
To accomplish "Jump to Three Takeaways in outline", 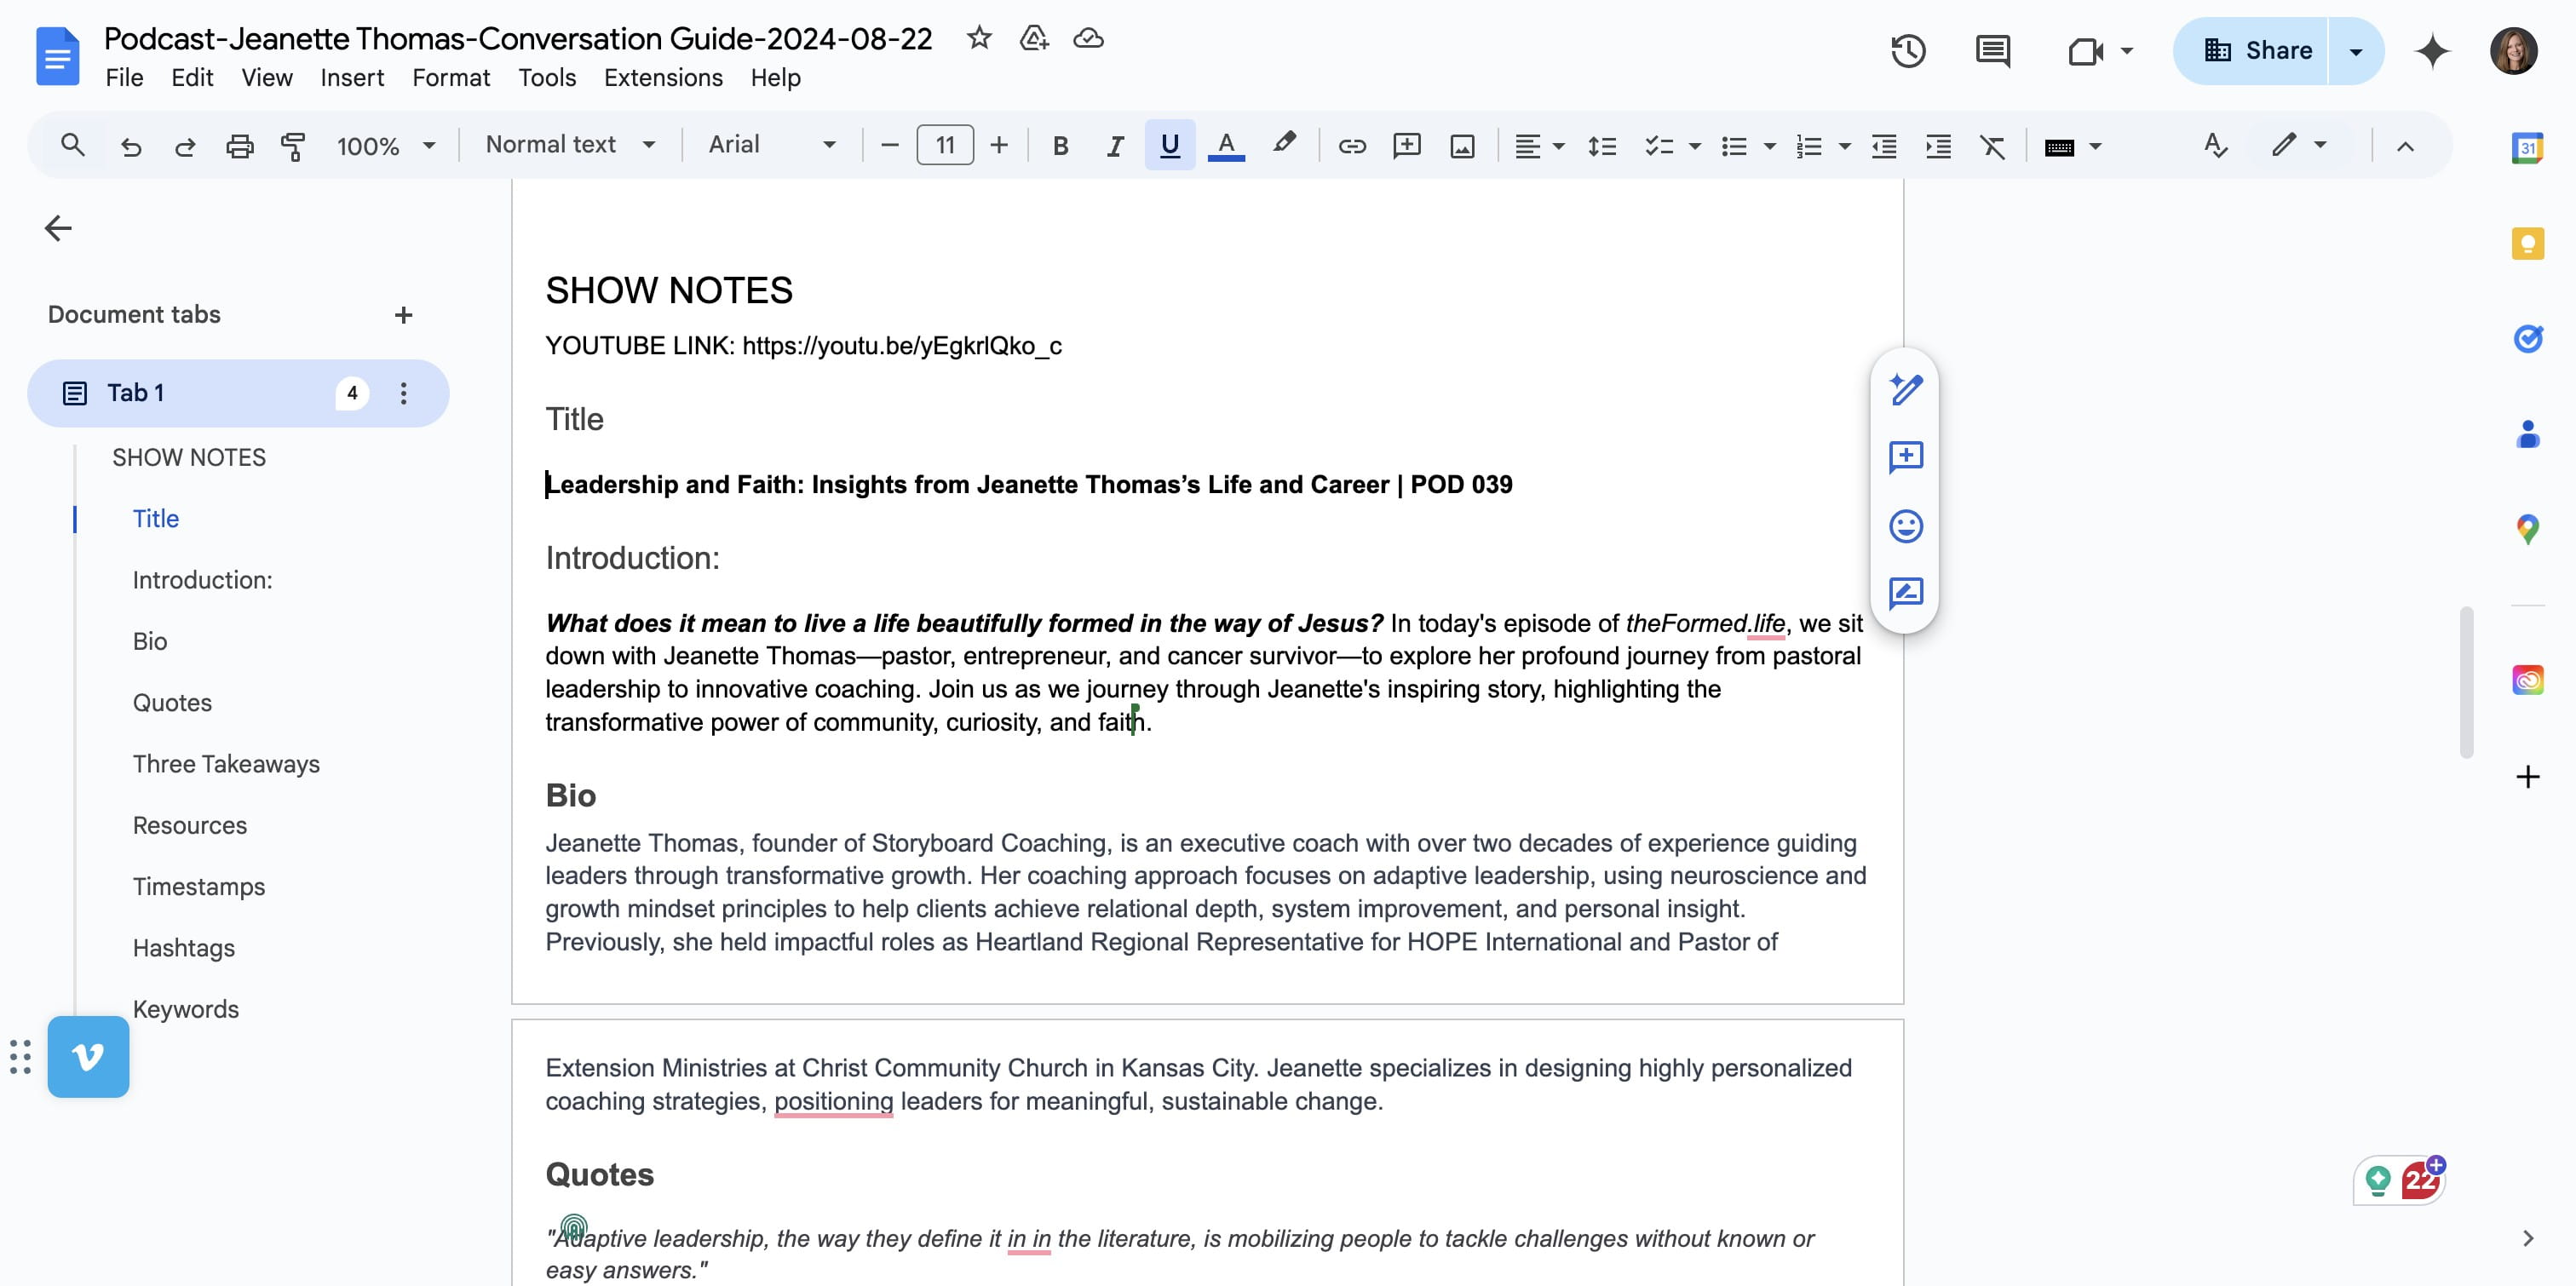I will point(226,764).
